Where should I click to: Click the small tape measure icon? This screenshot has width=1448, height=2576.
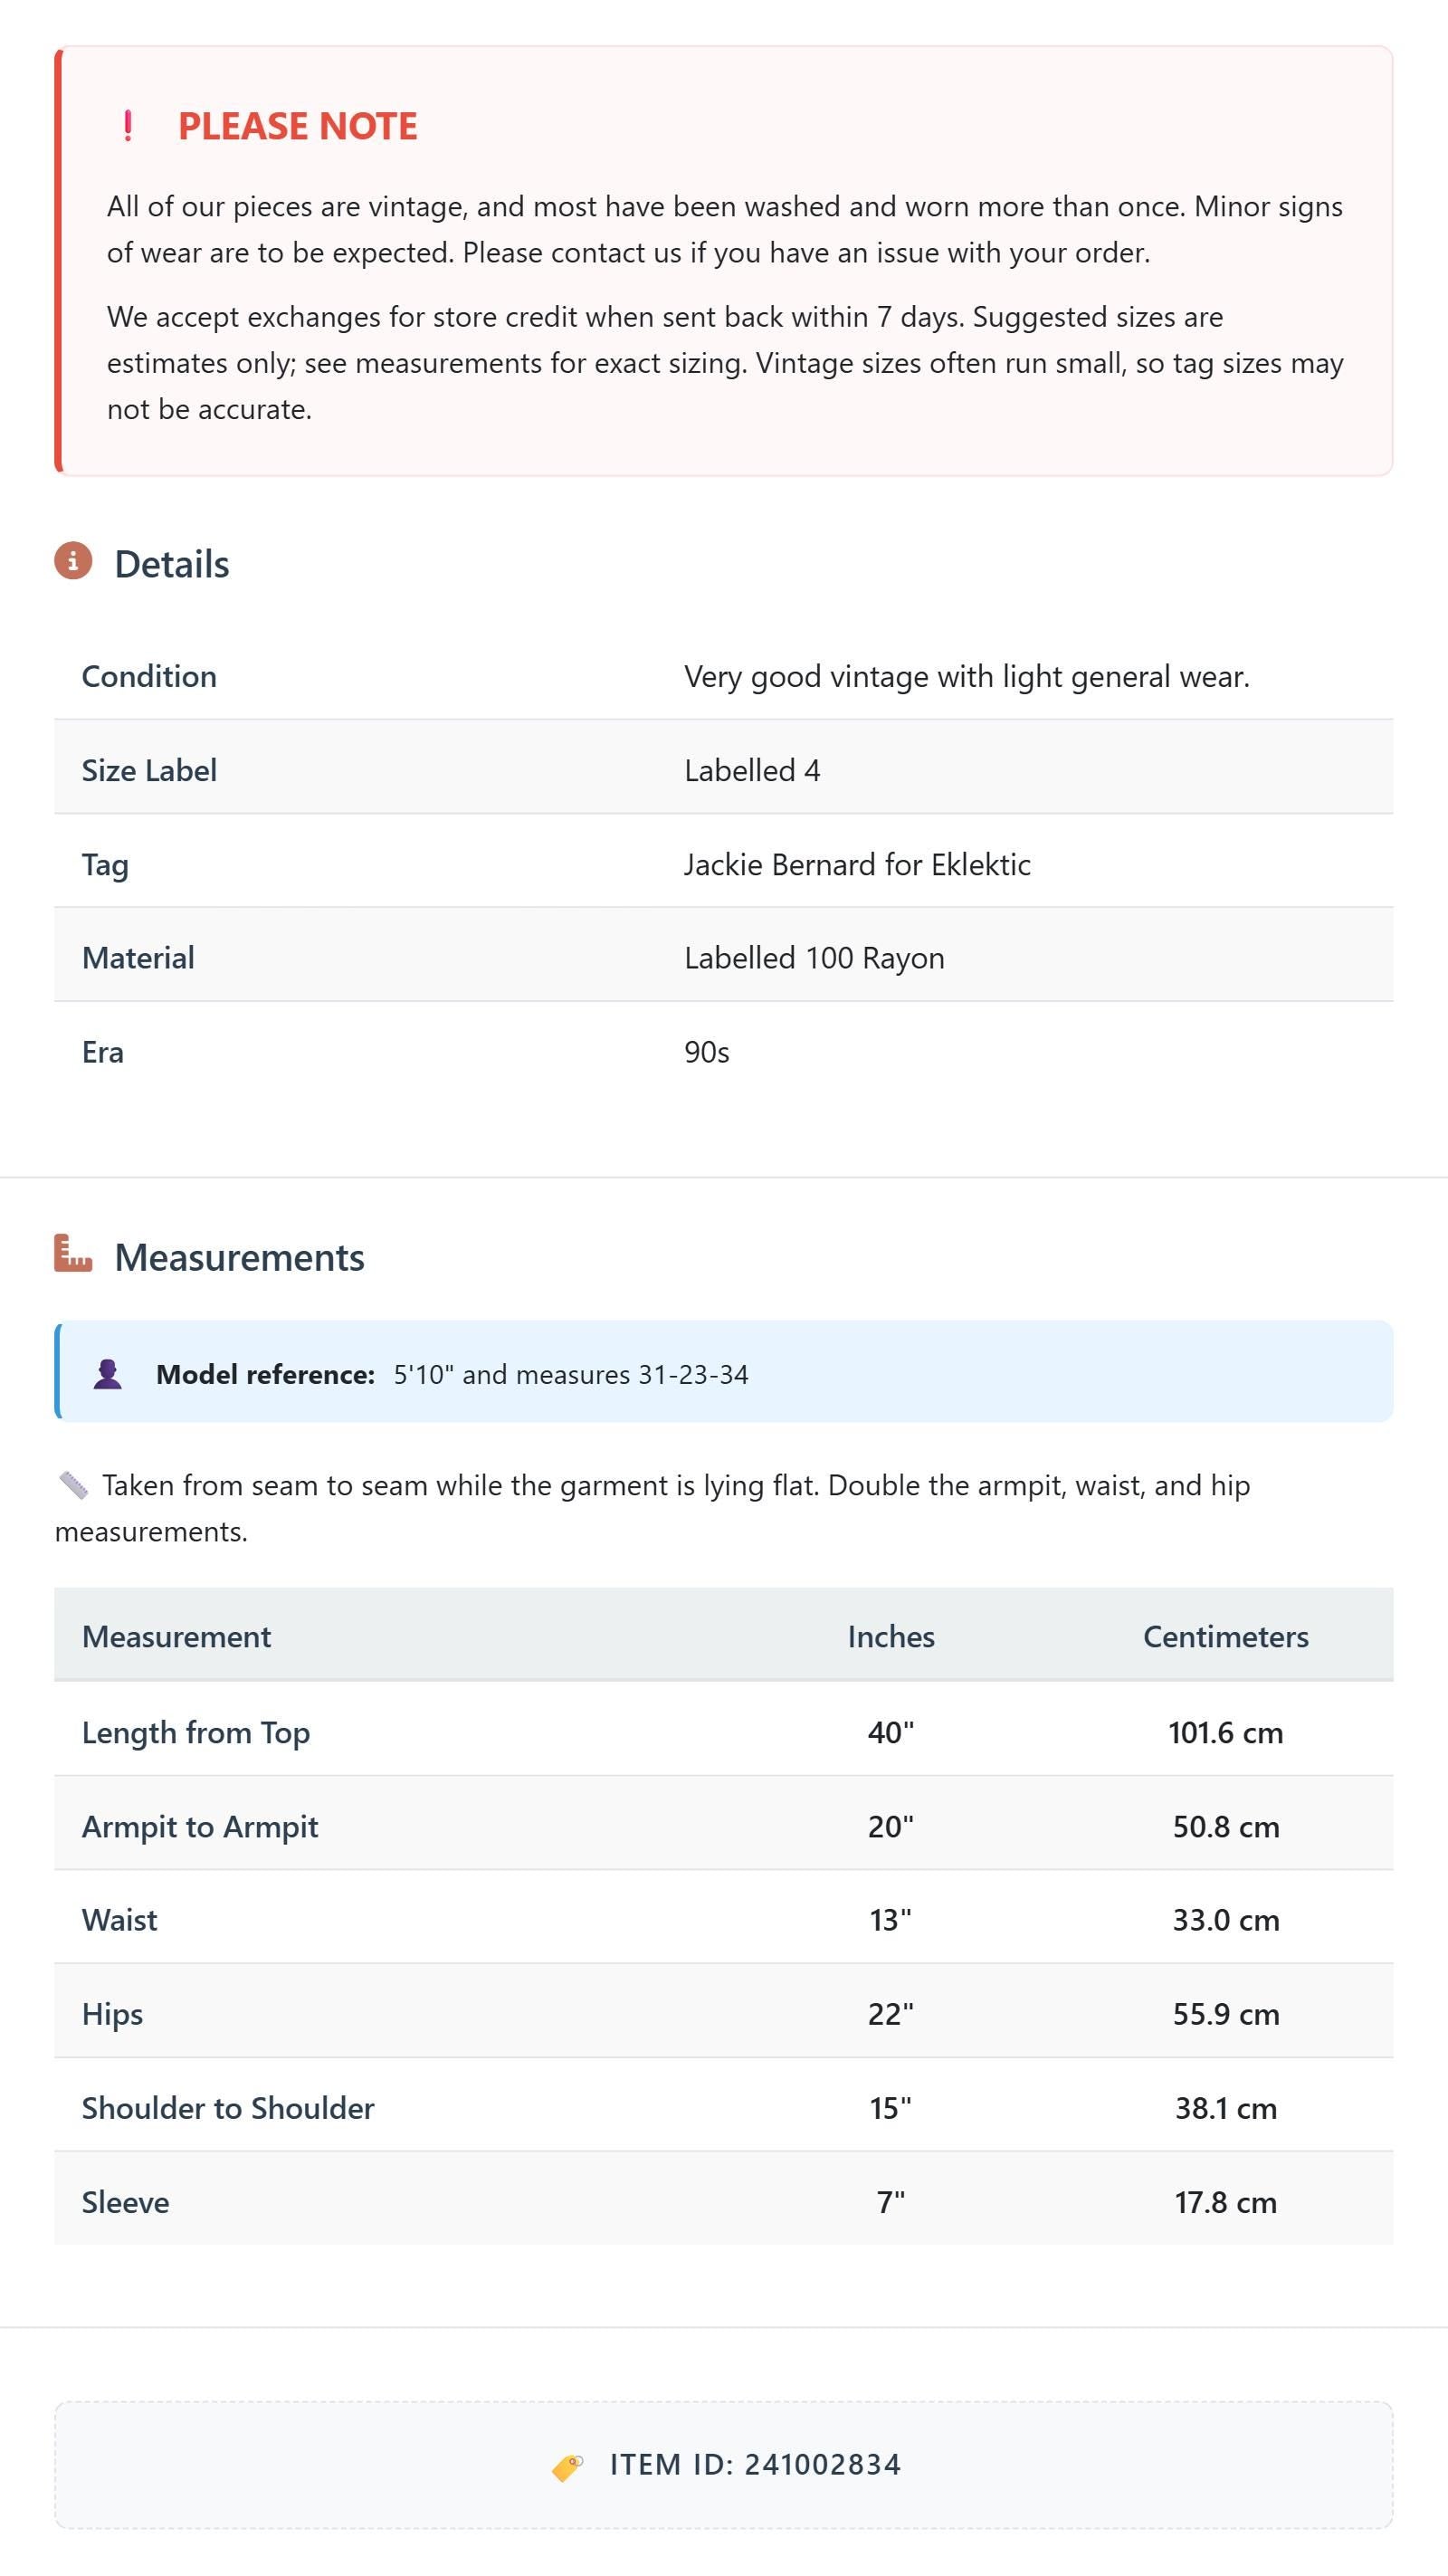pyautogui.click(x=73, y=1486)
